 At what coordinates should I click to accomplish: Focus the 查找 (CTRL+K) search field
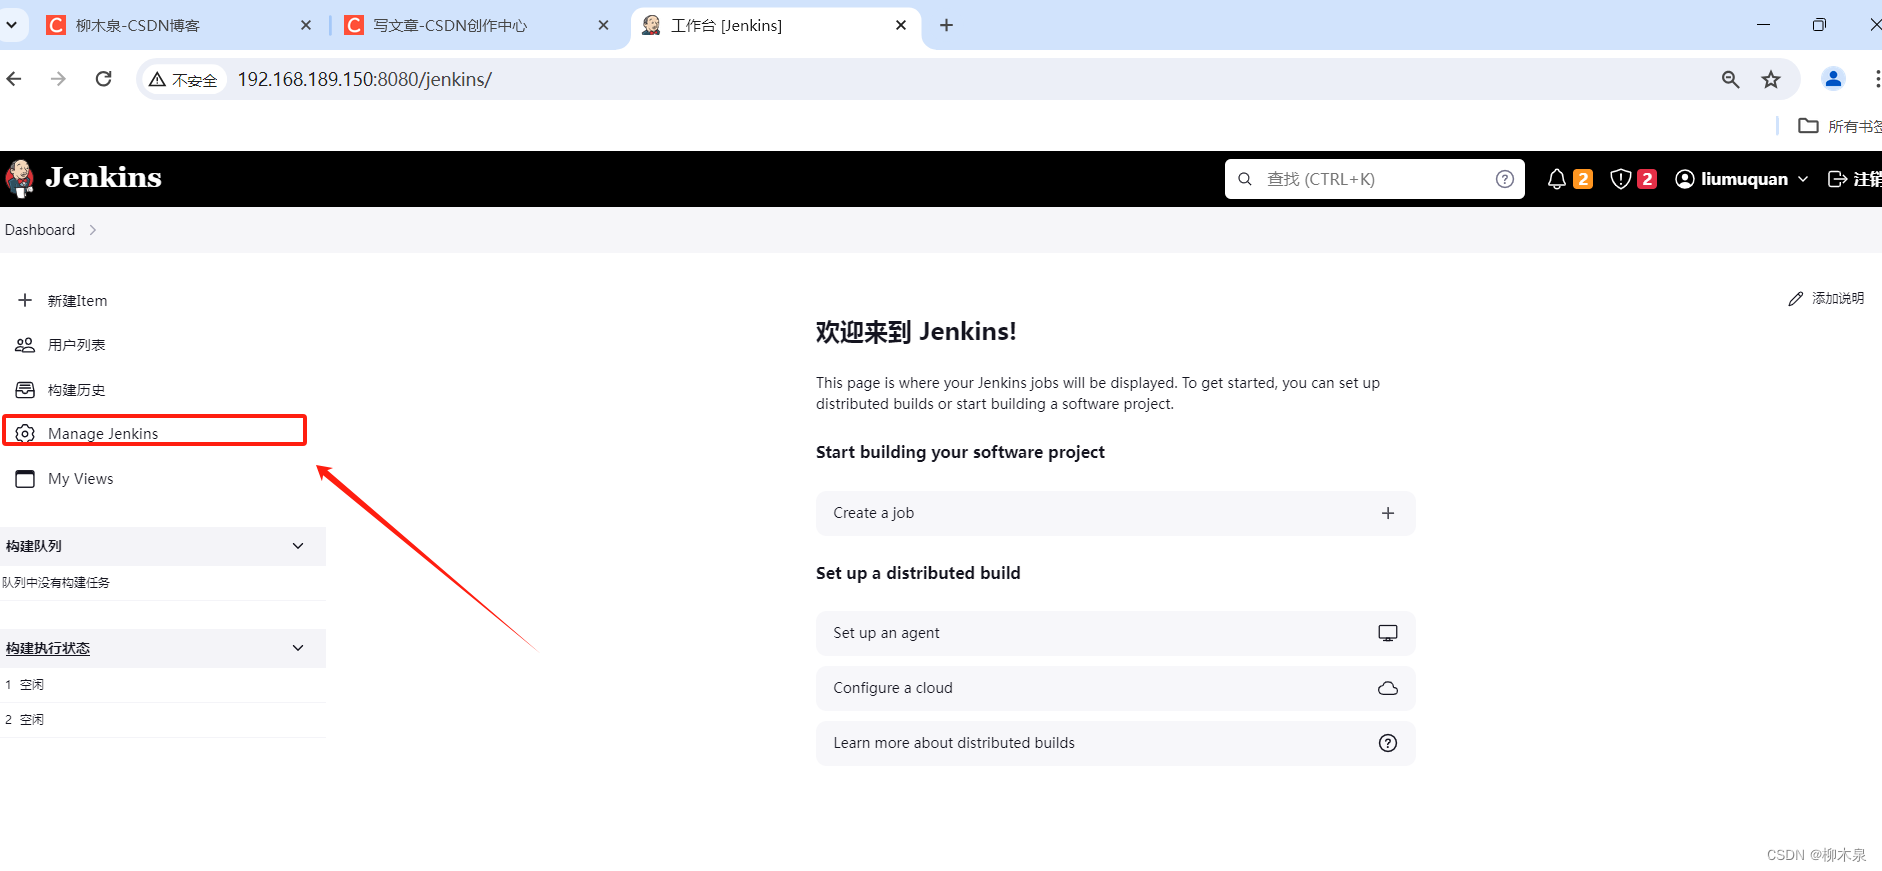click(x=1374, y=179)
